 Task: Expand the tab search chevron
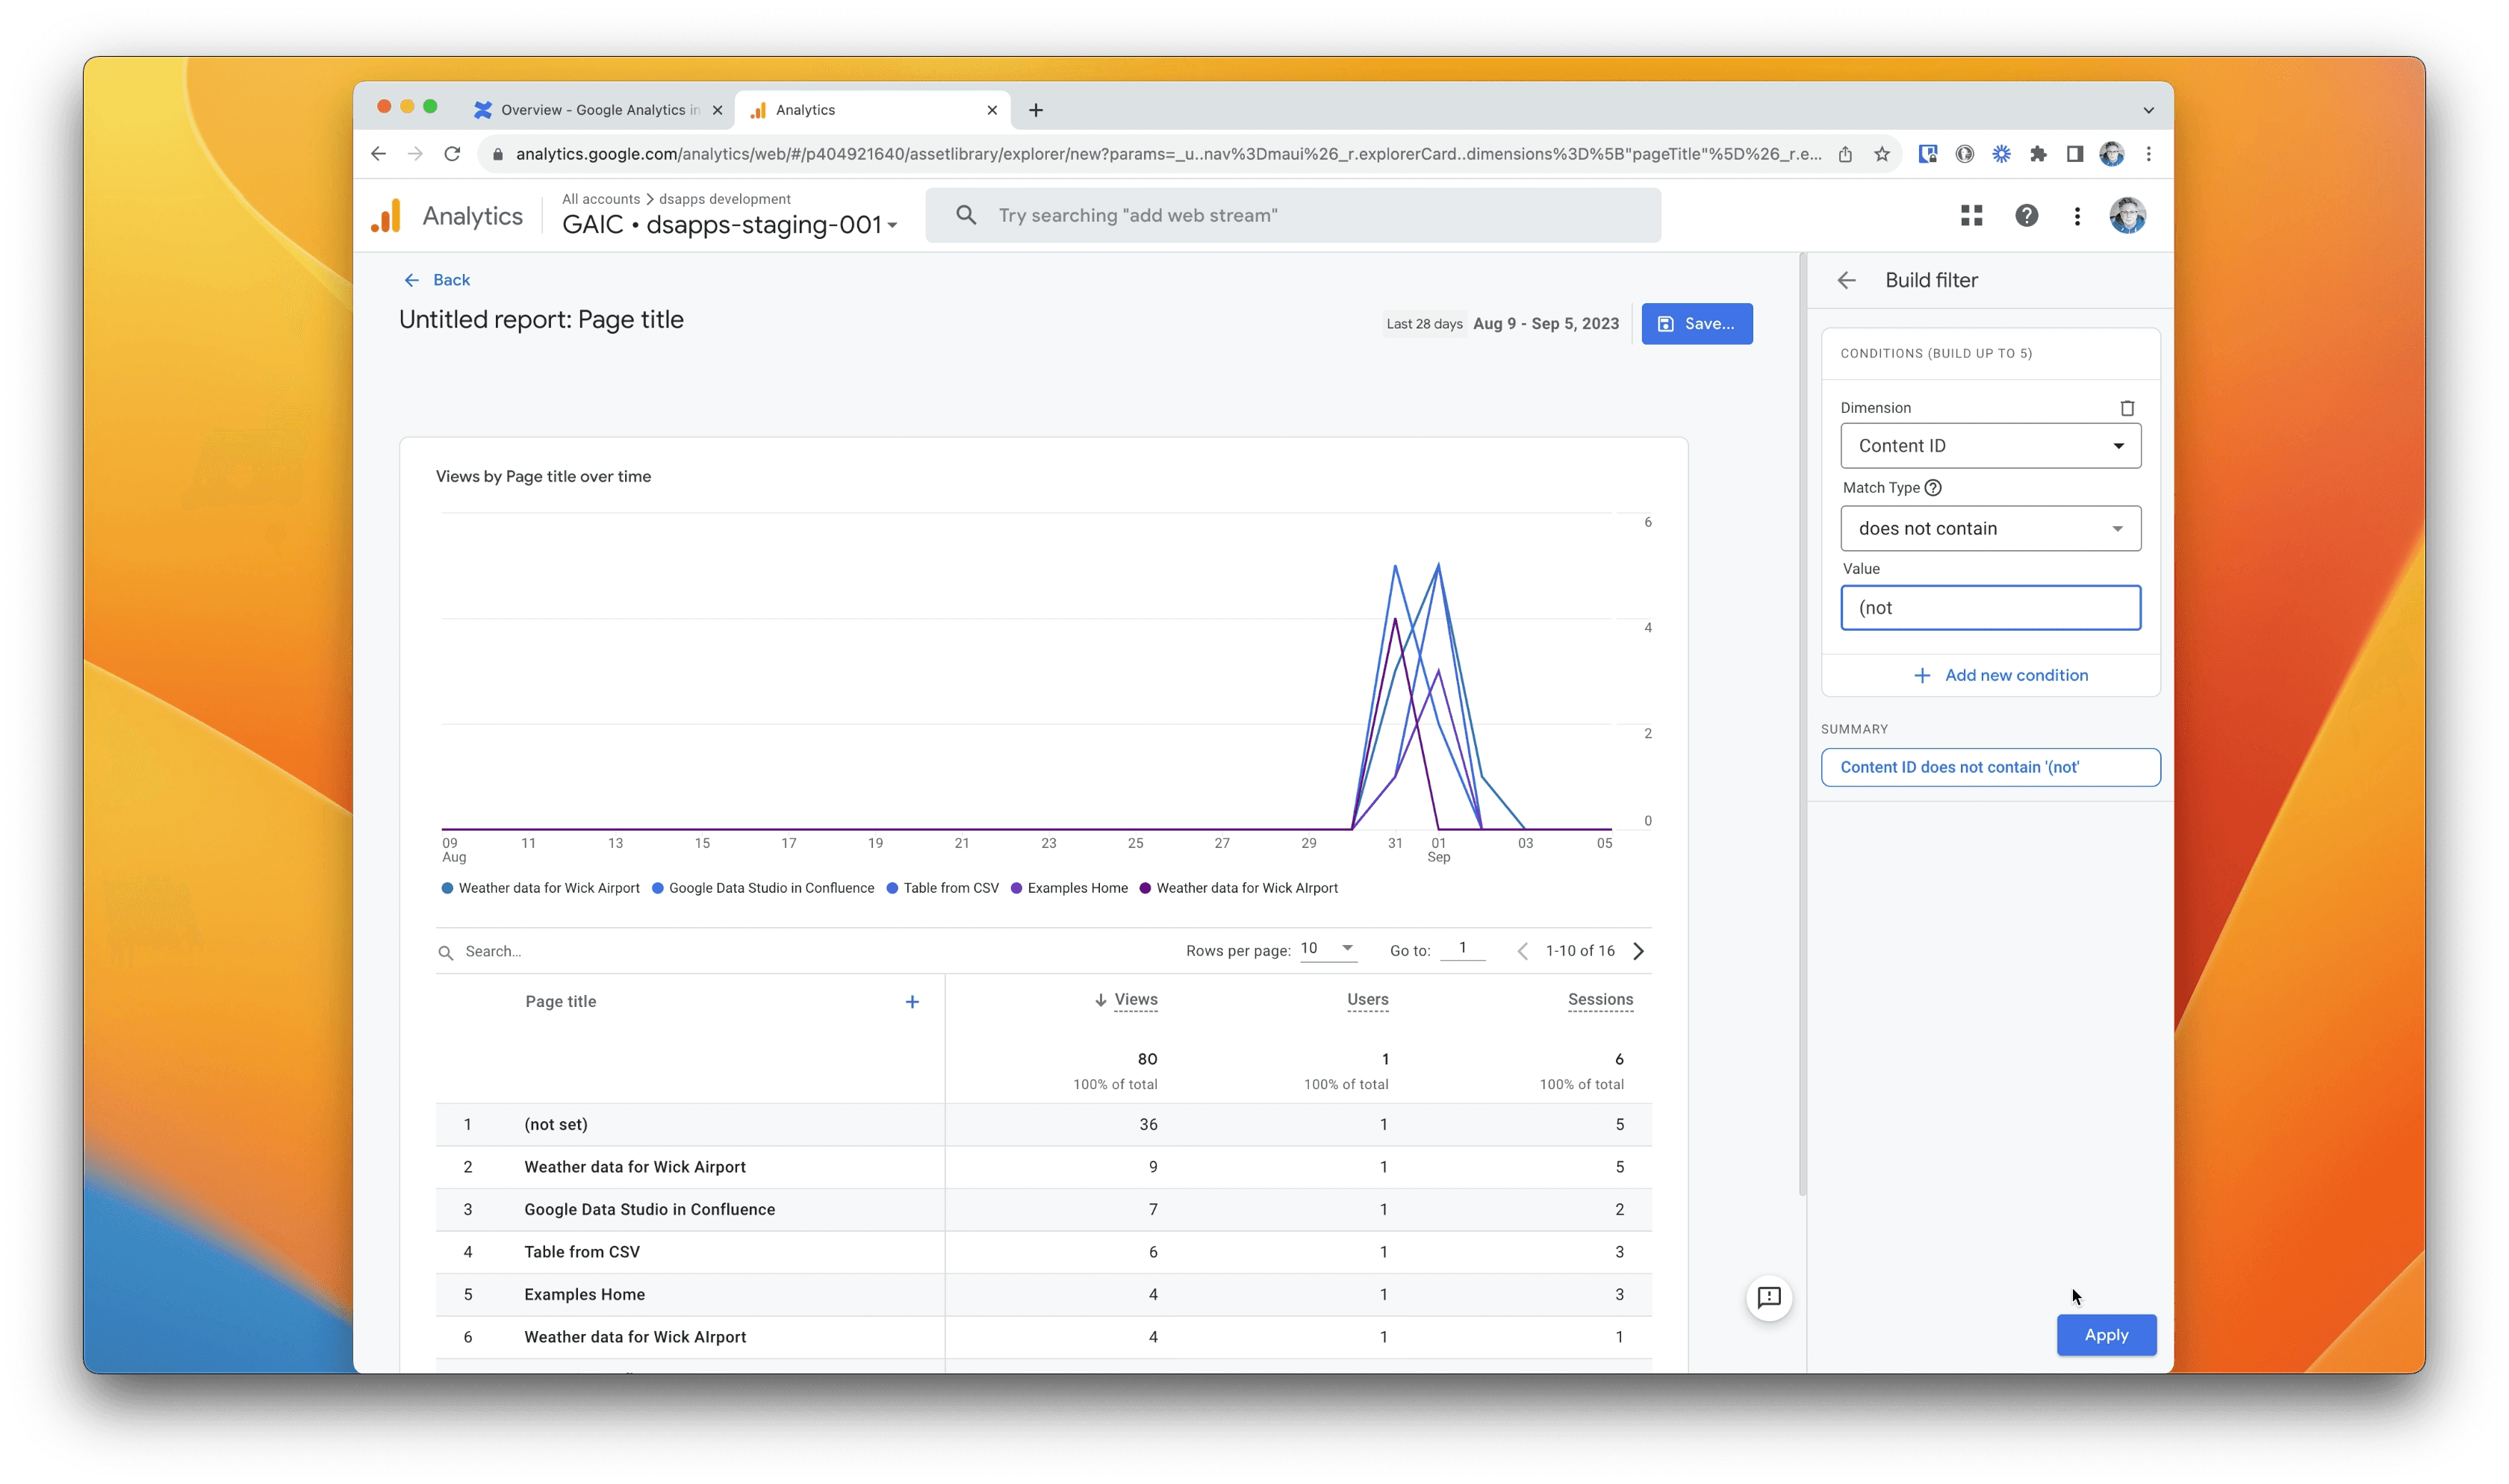pyautogui.click(x=2148, y=110)
